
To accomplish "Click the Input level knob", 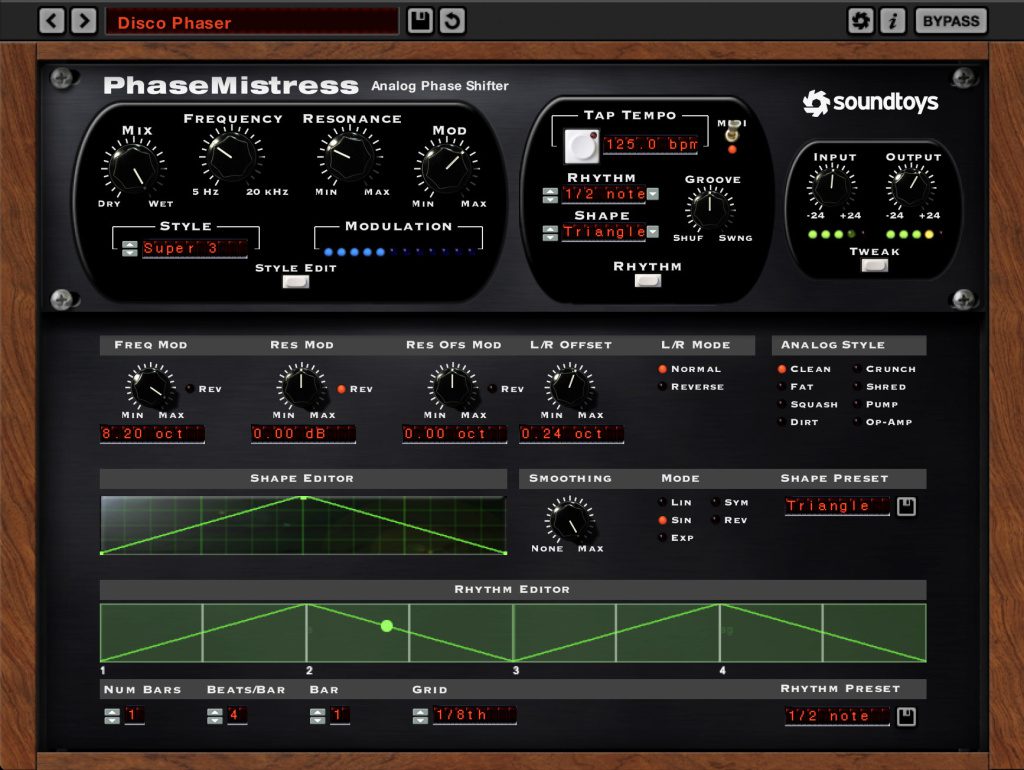I will coord(831,185).
